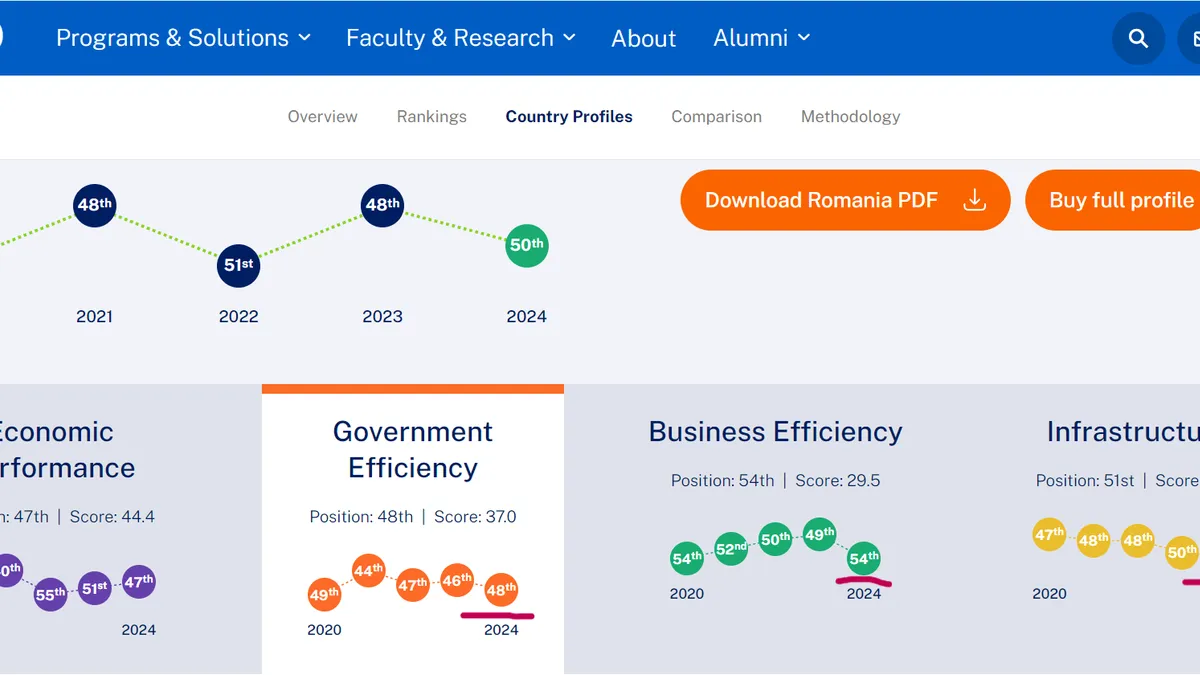Select the 2024 overall rank 50th marker
The height and width of the screenshot is (675, 1200).
pyautogui.click(x=527, y=245)
